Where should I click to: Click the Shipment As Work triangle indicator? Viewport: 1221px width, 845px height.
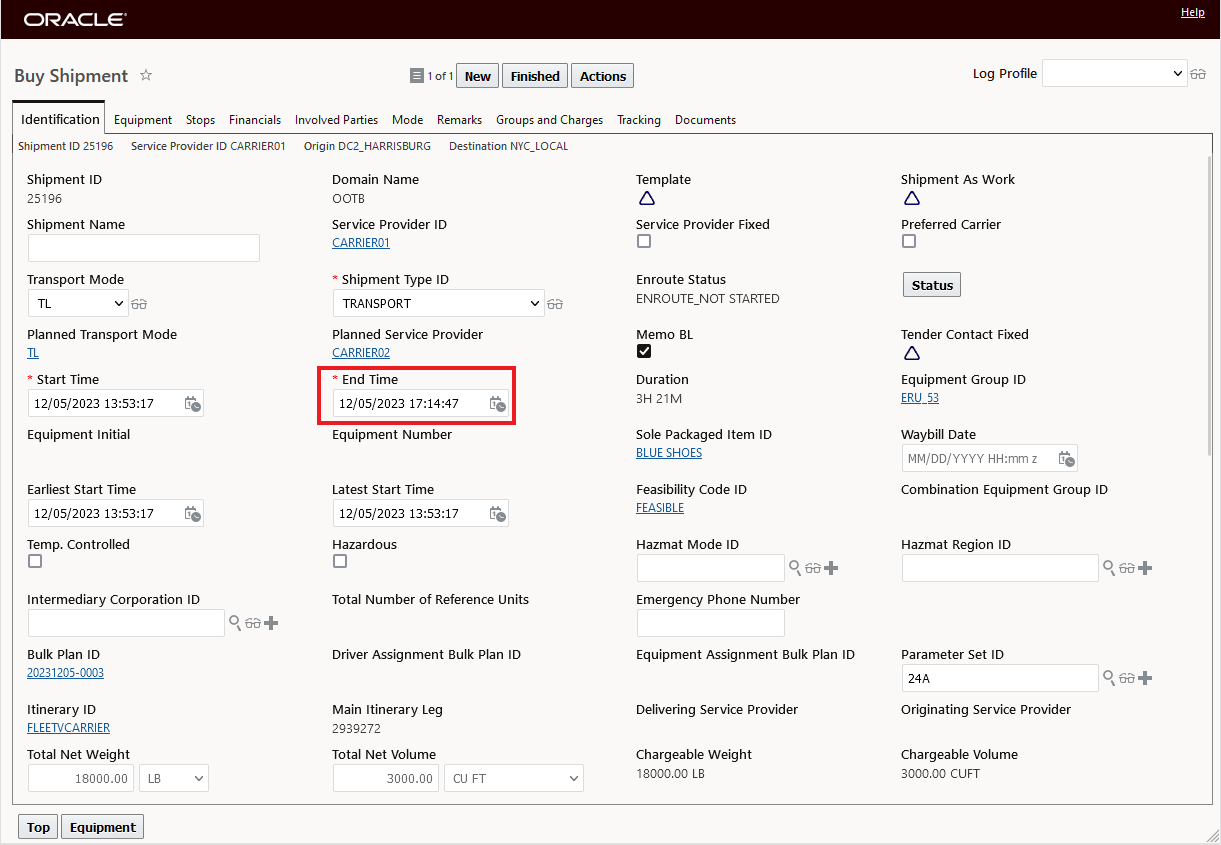click(x=911, y=198)
